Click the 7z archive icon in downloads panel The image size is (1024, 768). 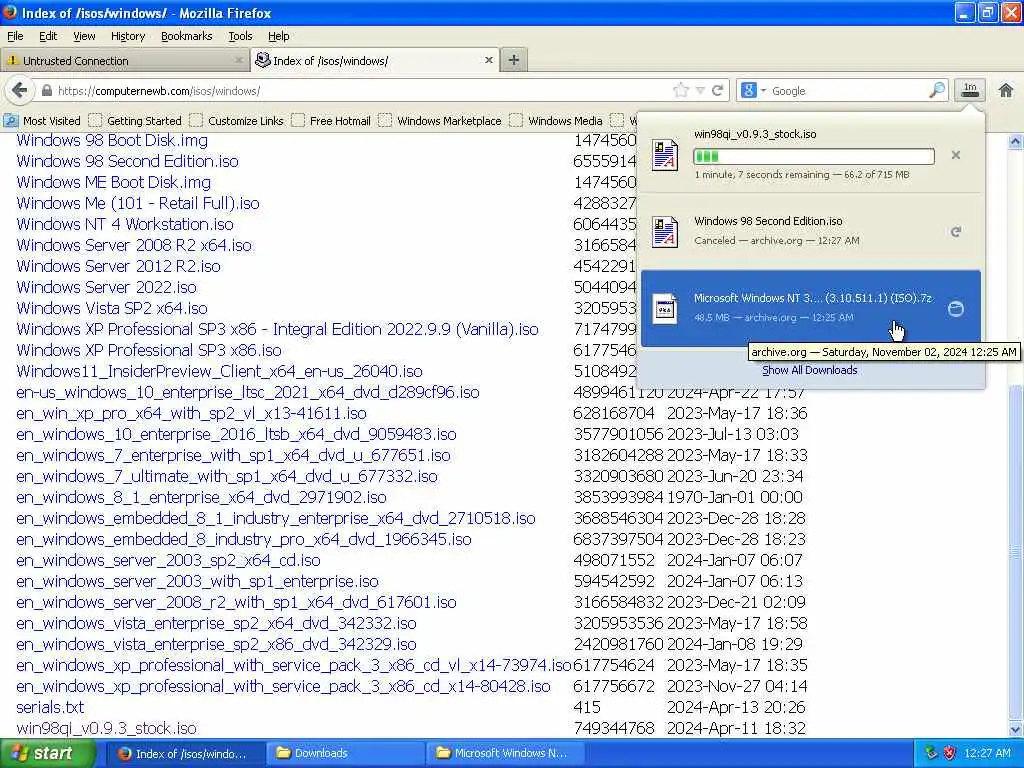coord(665,308)
